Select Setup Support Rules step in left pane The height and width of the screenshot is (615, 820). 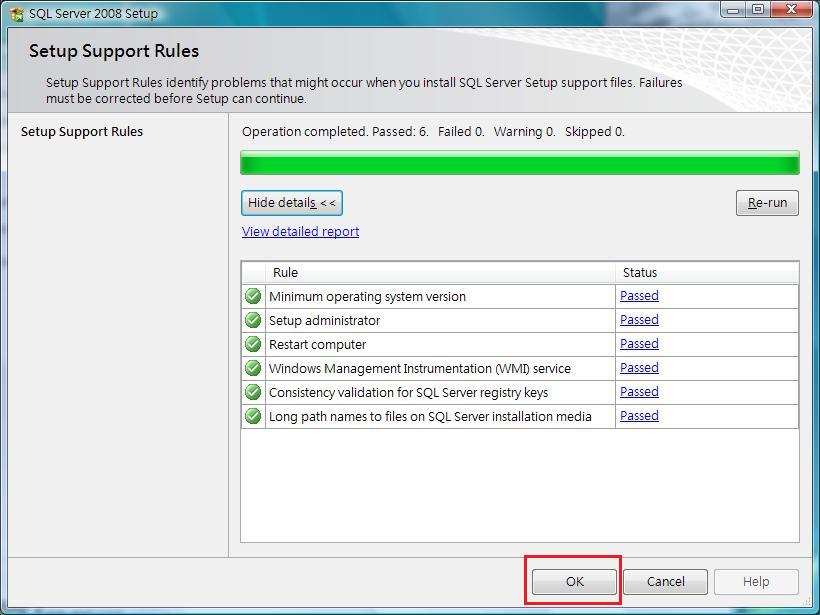[82, 132]
